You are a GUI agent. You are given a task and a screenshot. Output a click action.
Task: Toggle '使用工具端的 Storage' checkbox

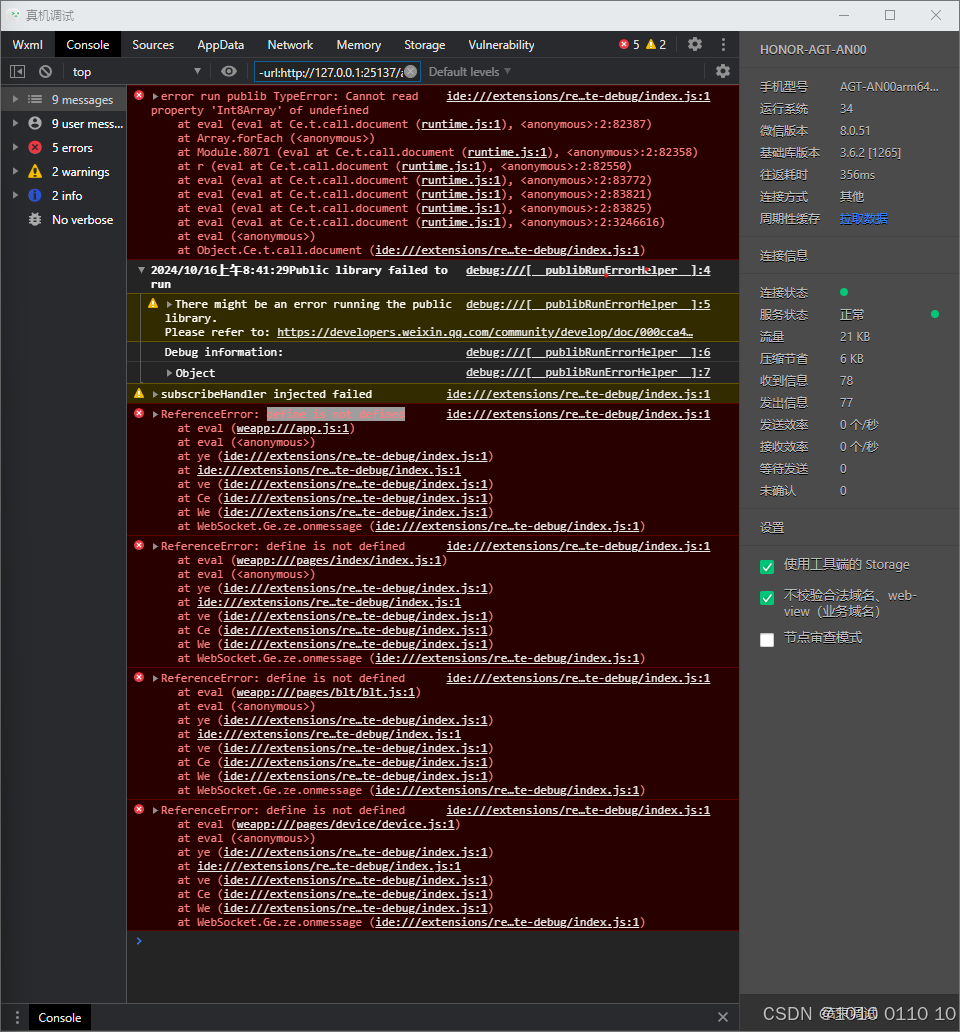coord(767,566)
